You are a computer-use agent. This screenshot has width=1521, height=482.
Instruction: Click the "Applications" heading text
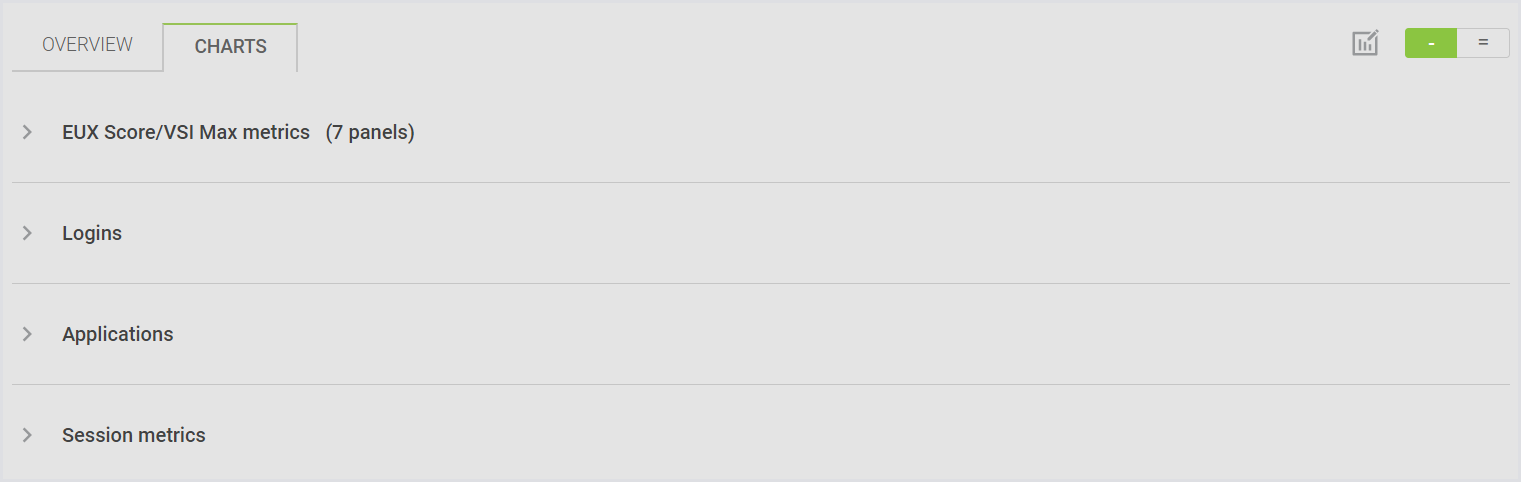(117, 334)
